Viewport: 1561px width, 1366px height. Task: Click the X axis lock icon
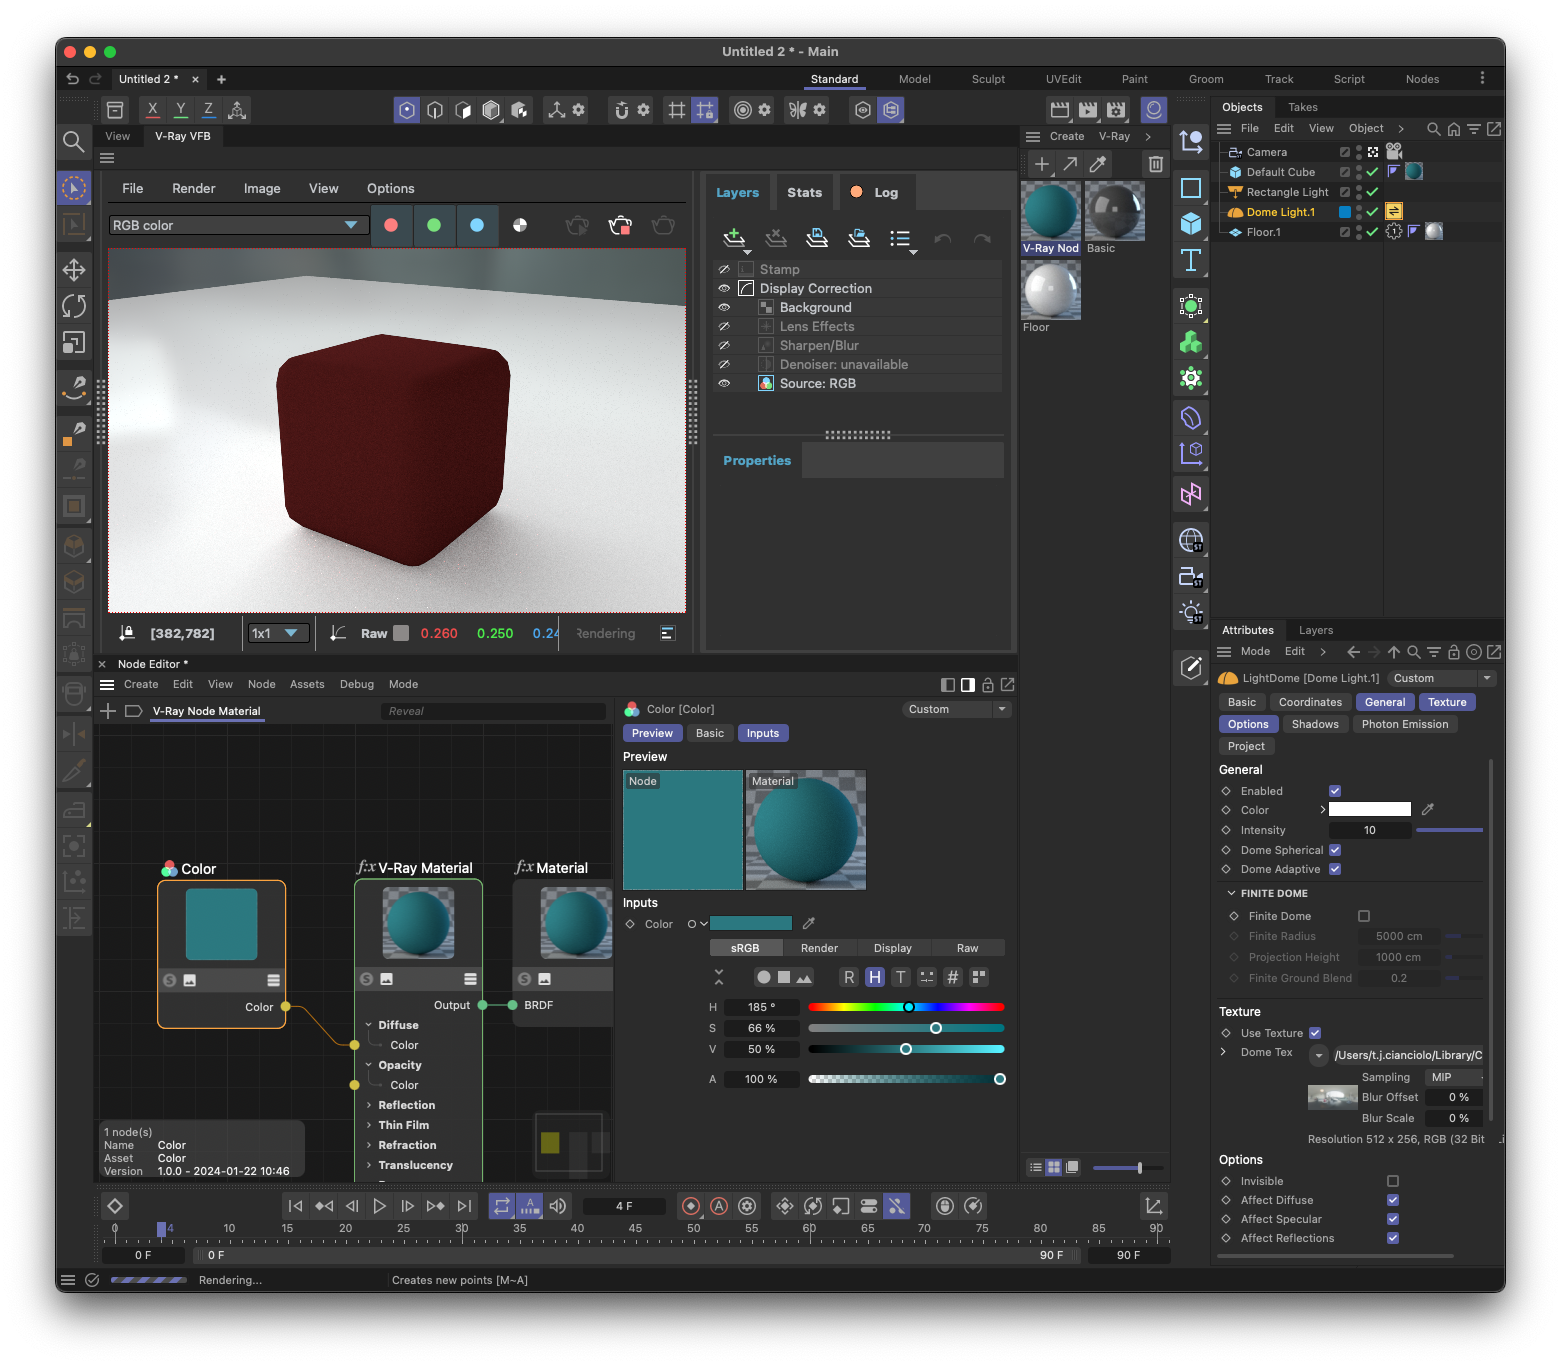[152, 110]
